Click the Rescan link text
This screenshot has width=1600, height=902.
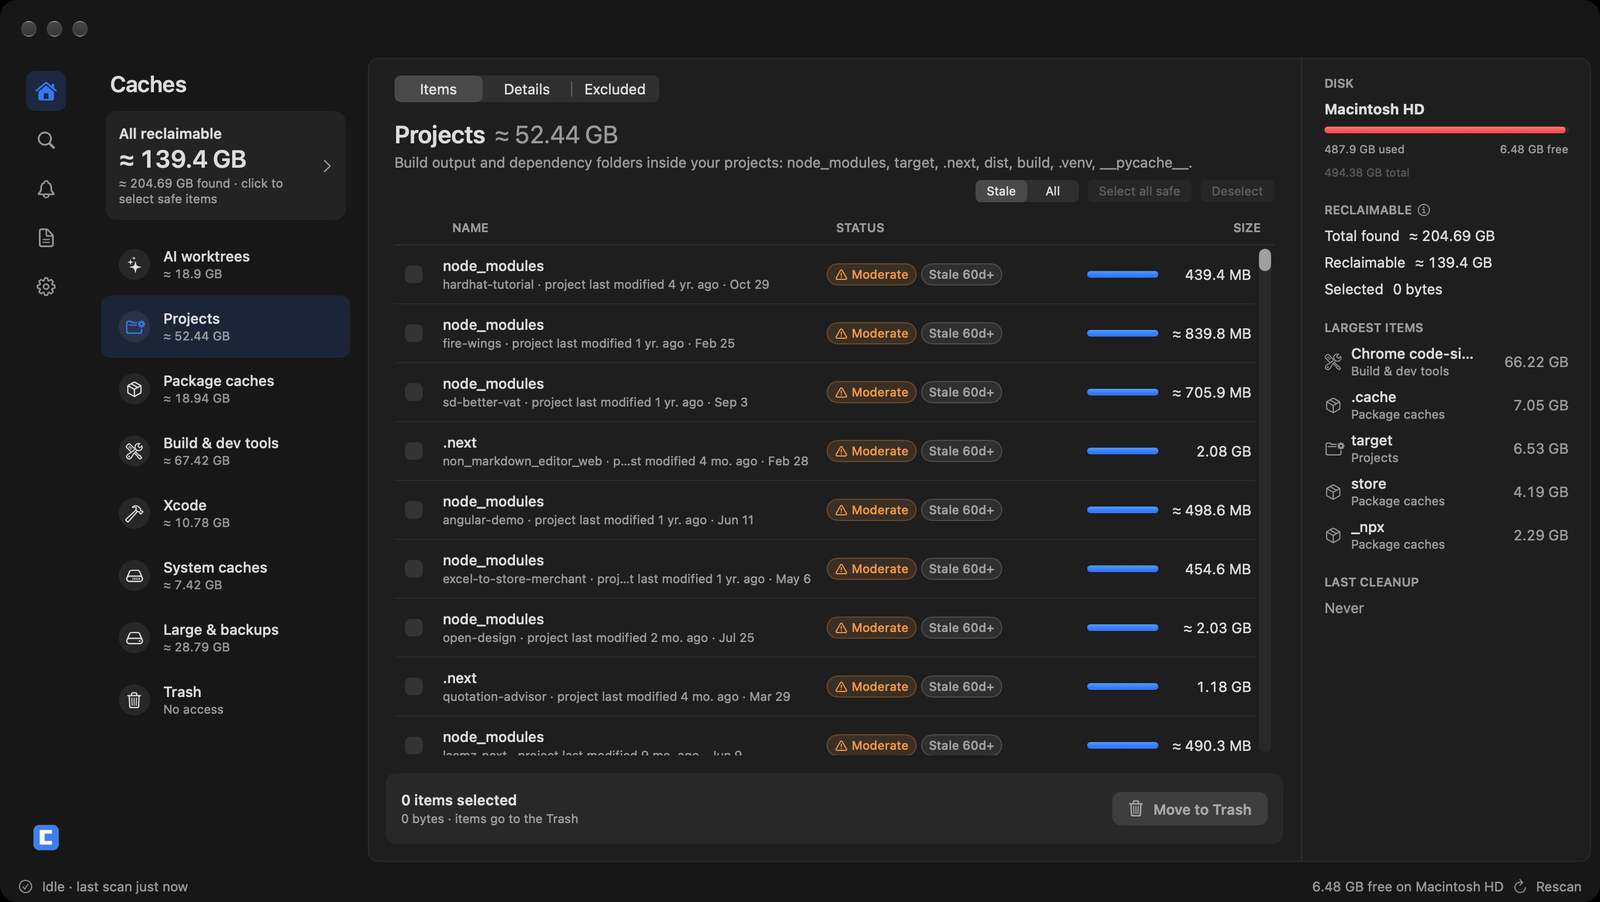click(1558, 887)
